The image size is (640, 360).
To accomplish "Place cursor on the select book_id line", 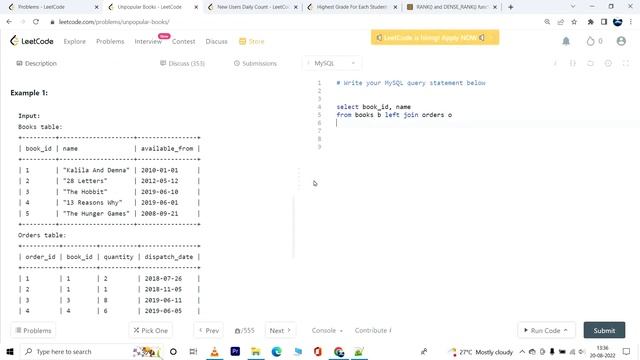I will [x=373, y=107].
